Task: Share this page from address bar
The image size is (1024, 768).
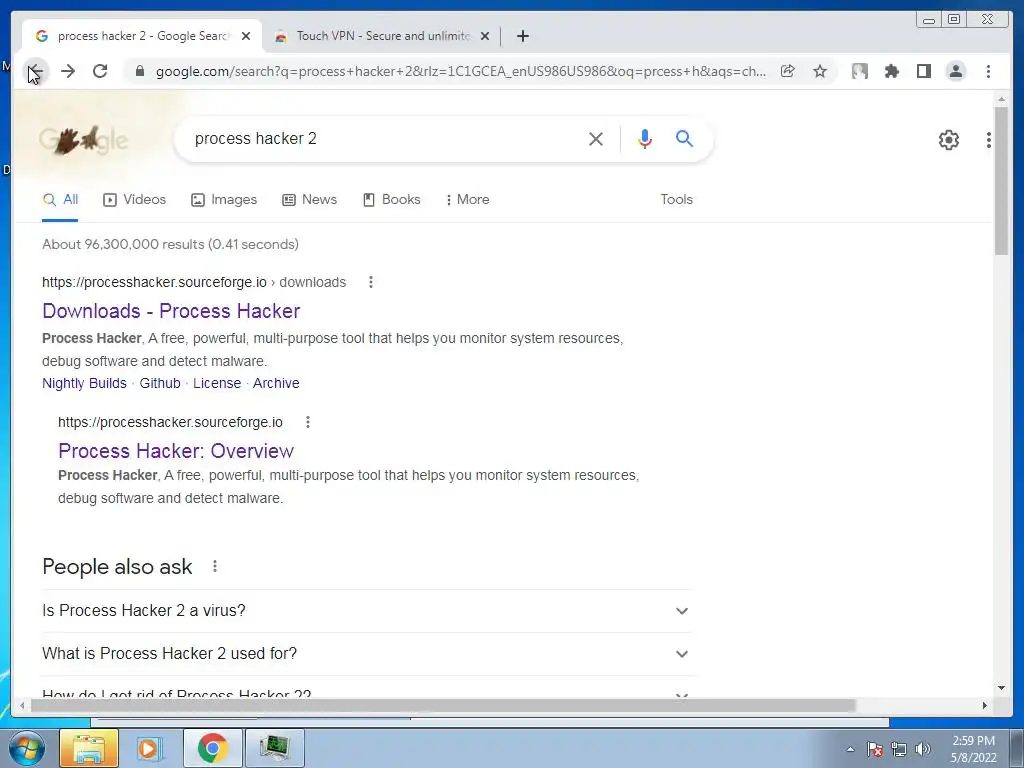Action: (x=788, y=71)
